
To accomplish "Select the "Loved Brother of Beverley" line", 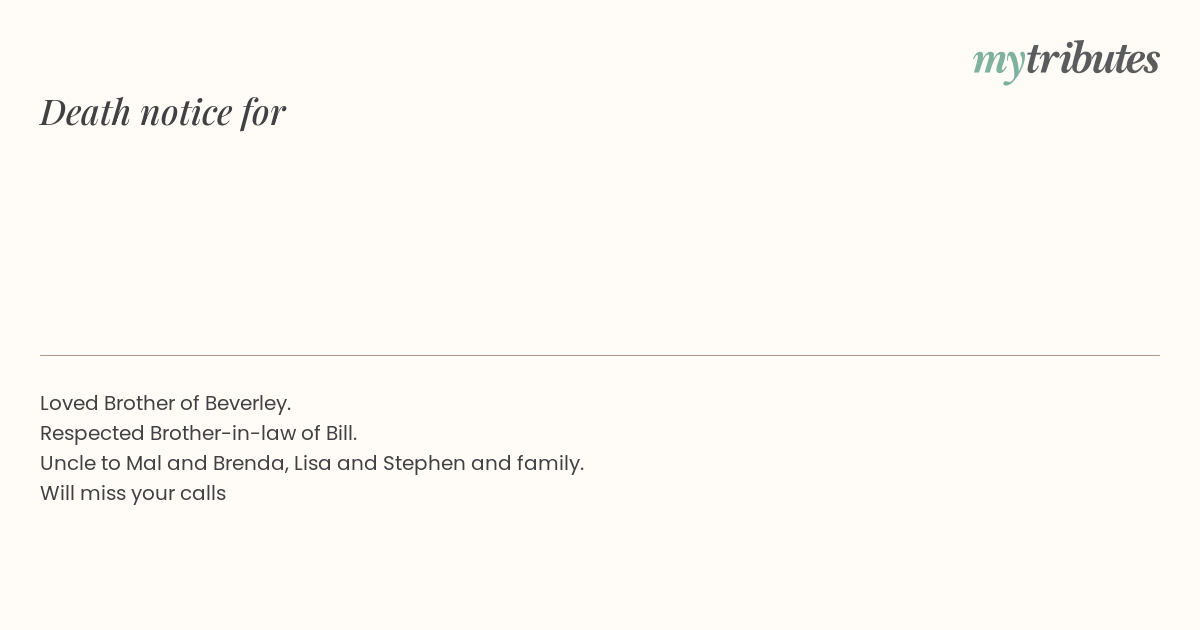I will coord(165,403).
